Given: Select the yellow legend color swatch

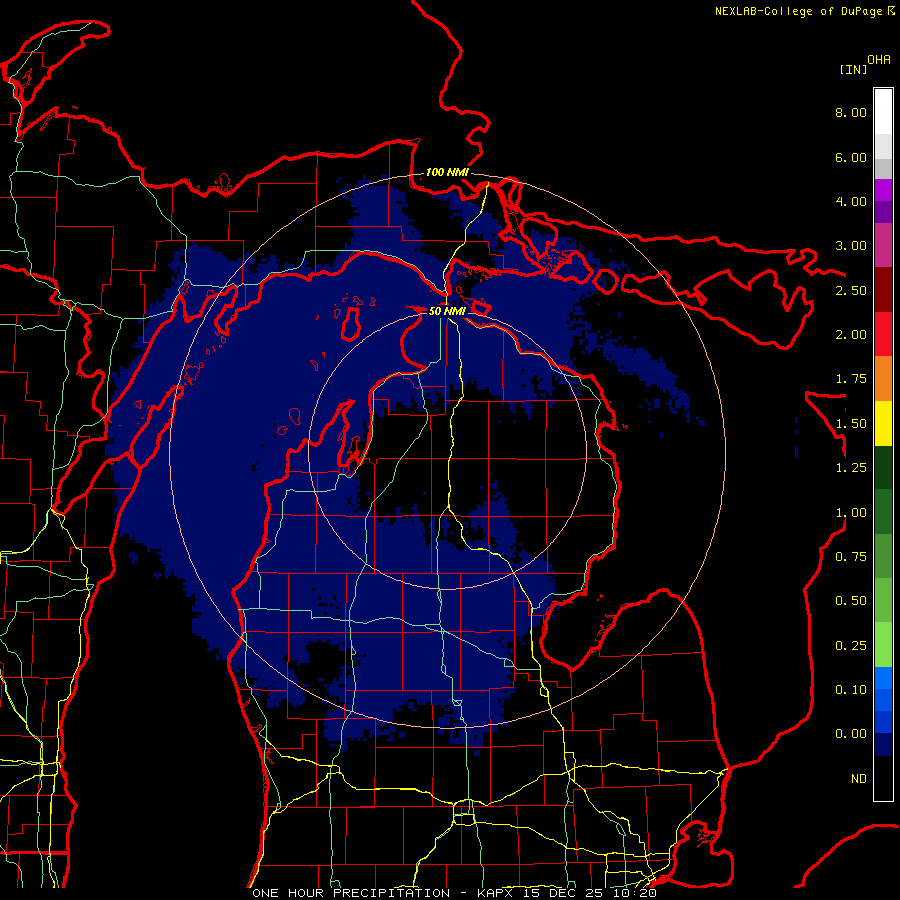Looking at the screenshot, I should pos(883,424).
